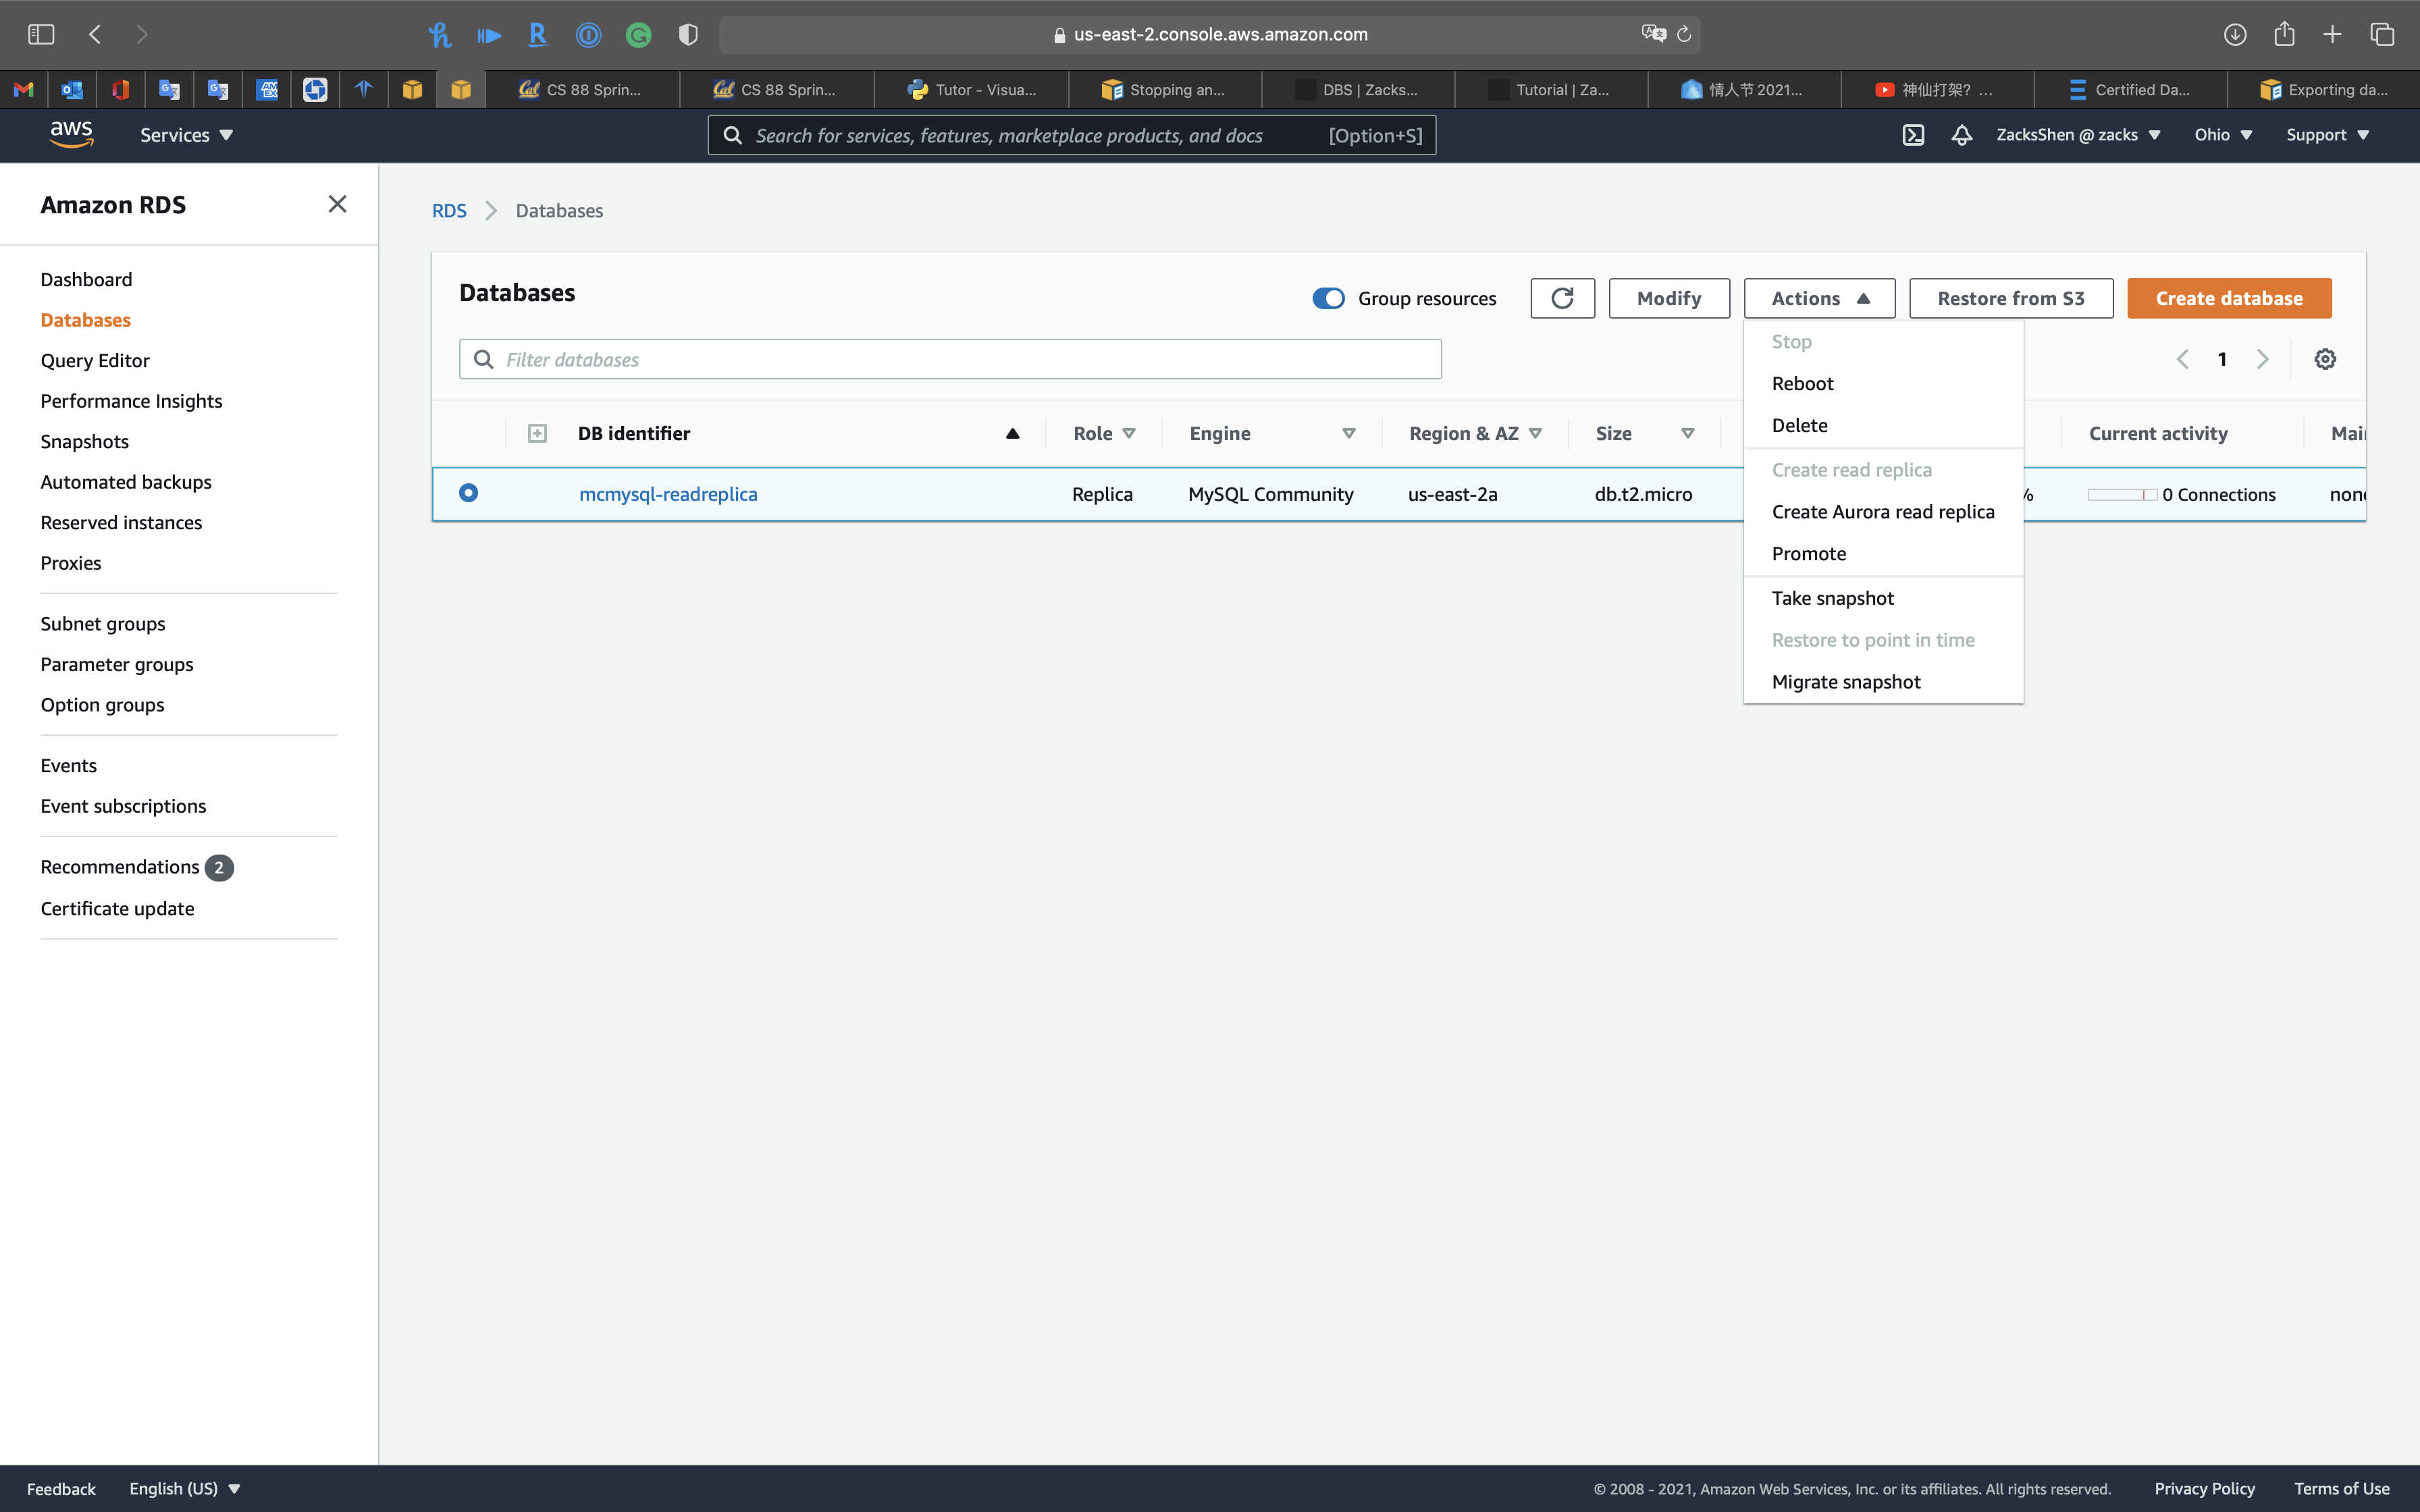Select Take snapshot menu item
Image resolution: width=2420 pixels, height=1512 pixels.
(1832, 598)
